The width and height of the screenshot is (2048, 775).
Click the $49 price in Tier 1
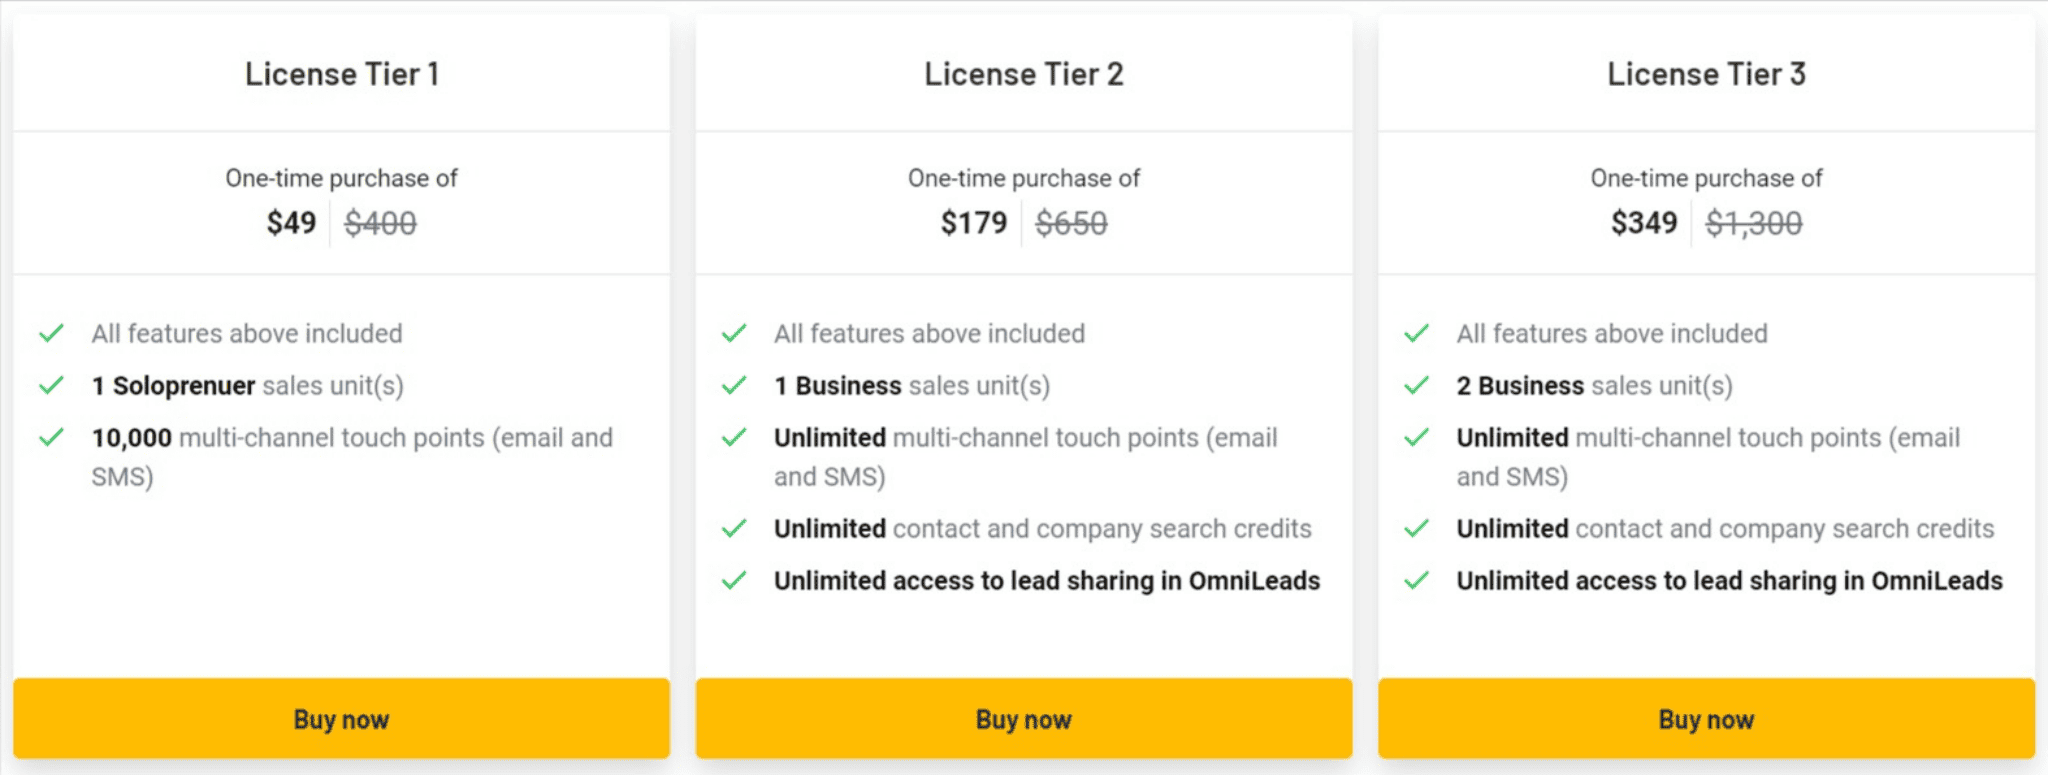tap(291, 222)
